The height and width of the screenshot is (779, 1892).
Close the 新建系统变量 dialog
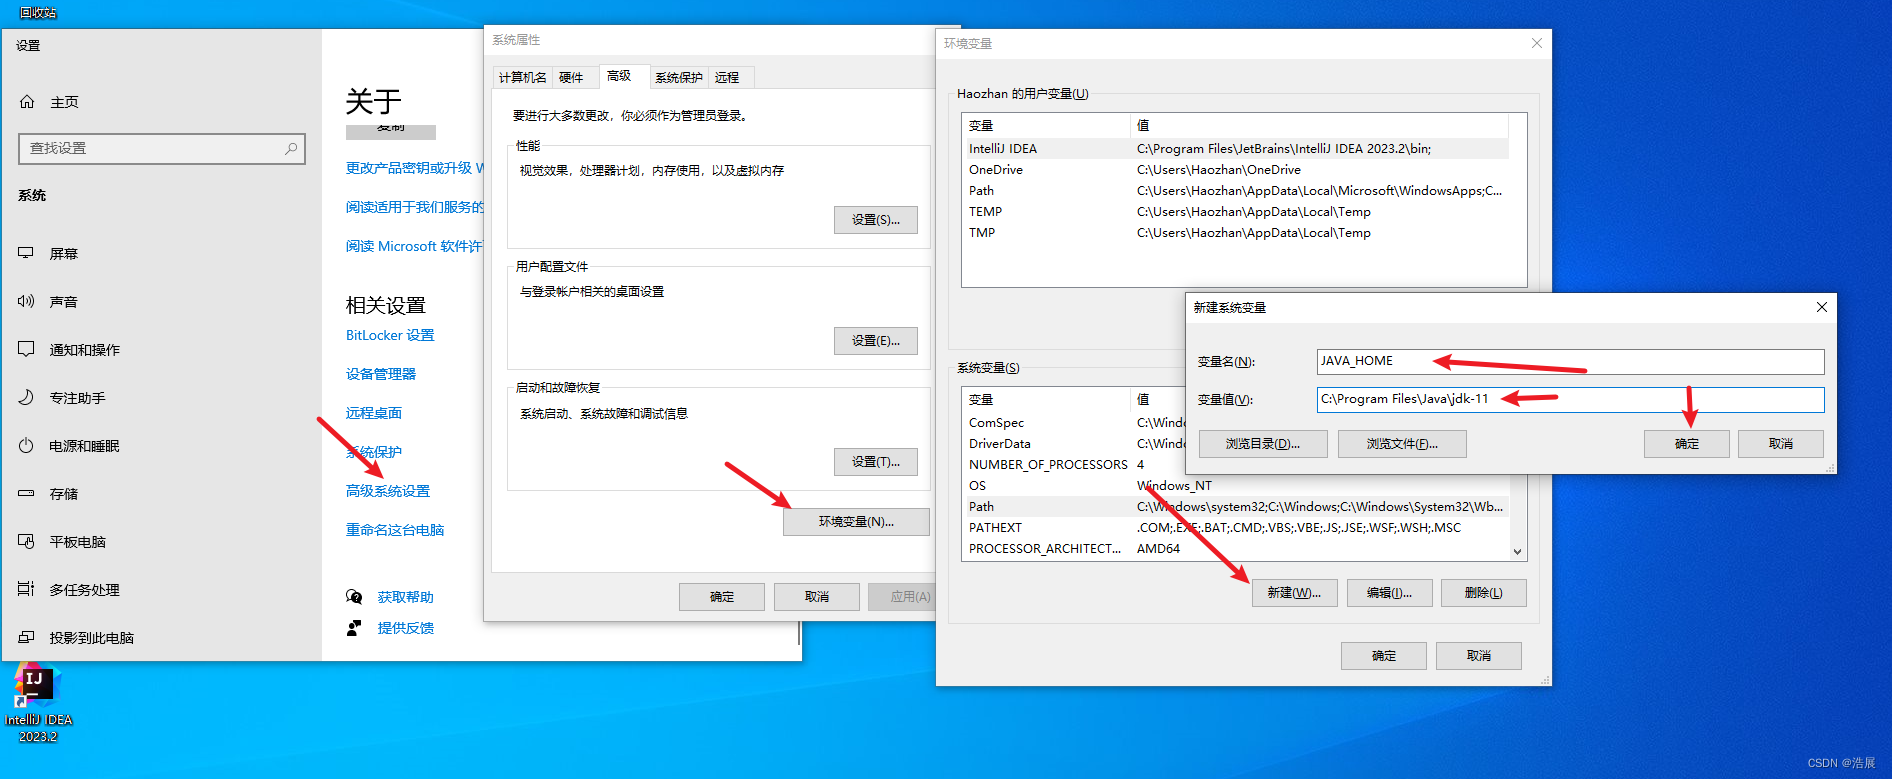coord(1822,307)
